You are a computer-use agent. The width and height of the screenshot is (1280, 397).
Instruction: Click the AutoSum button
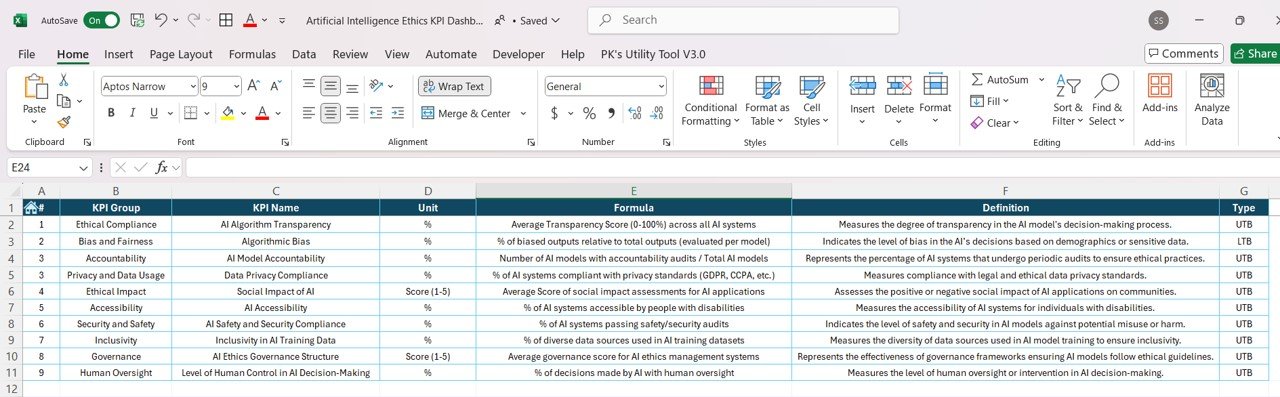1000,79
